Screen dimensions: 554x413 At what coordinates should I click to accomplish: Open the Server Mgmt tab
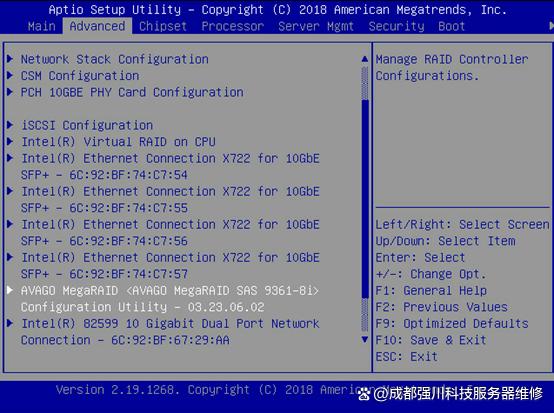316,26
